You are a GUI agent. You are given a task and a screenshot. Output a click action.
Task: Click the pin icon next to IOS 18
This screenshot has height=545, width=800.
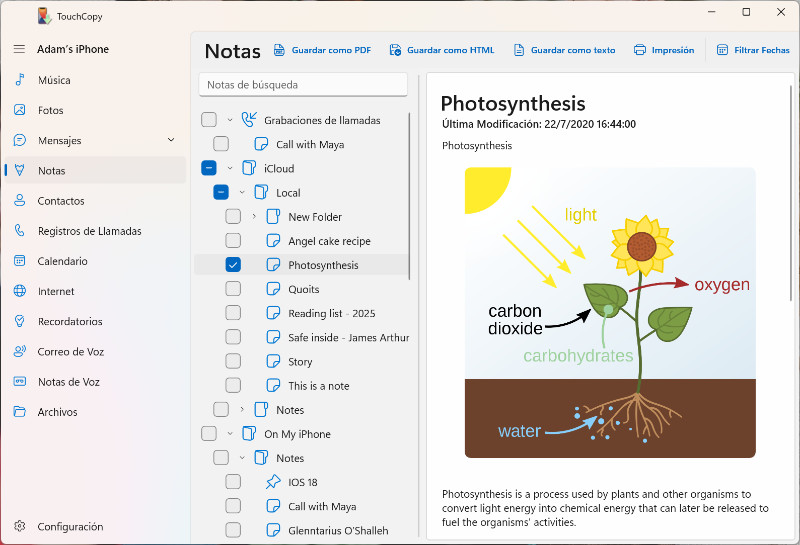tap(273, 482)
